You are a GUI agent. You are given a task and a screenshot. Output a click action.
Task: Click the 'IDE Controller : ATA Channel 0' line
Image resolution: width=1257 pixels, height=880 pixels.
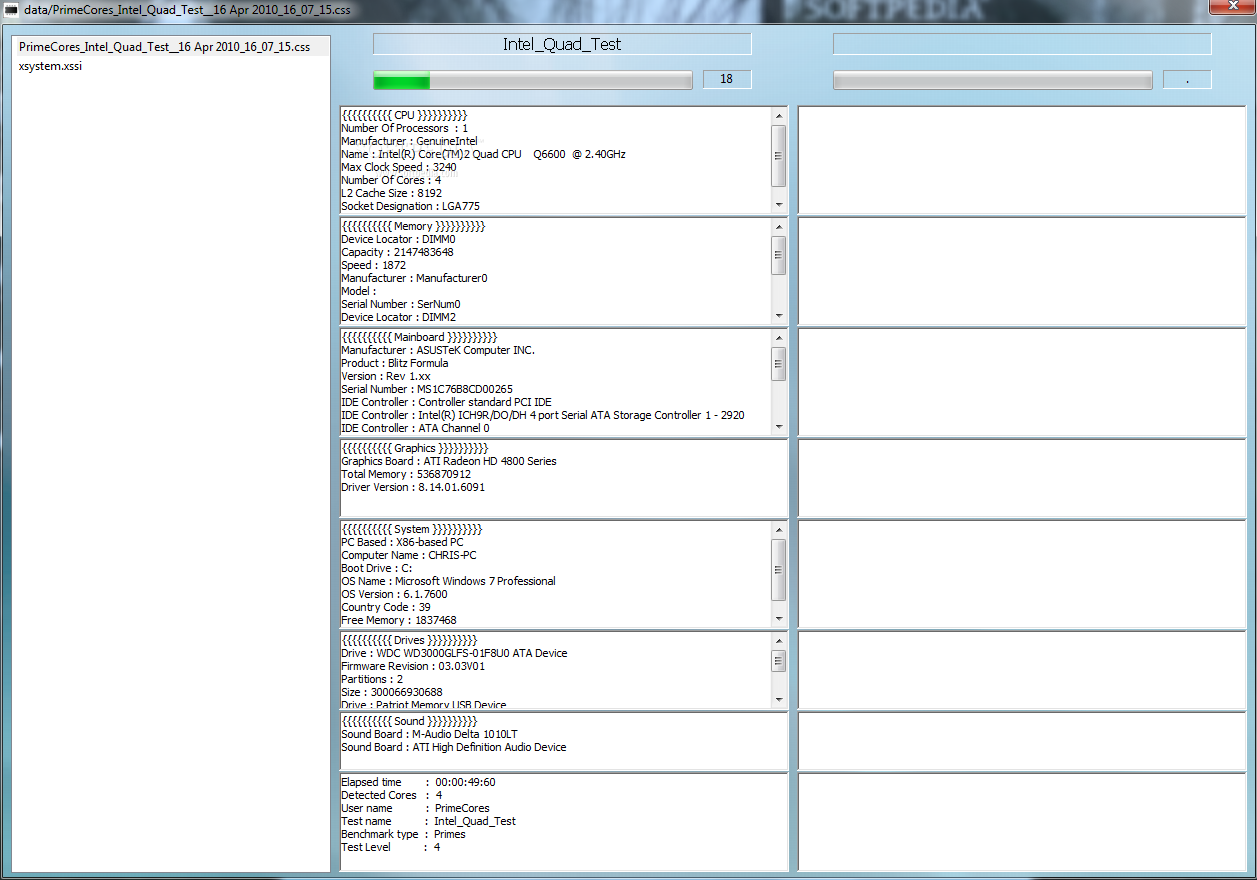(x=415, y=428)
